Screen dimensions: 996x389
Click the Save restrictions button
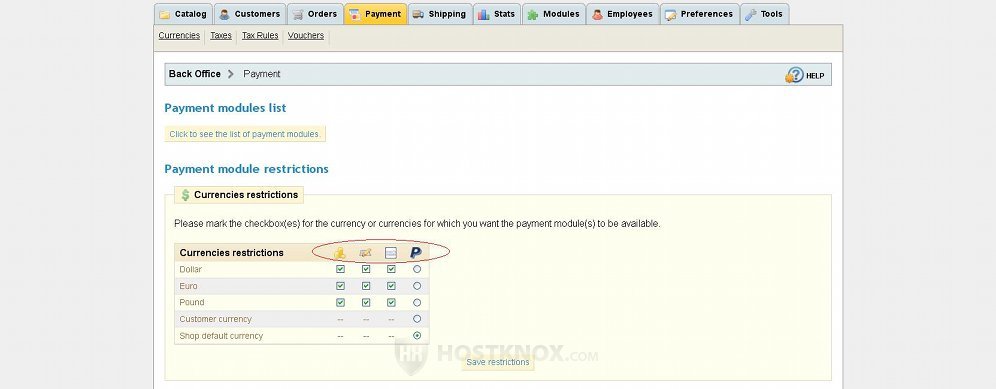pos(498,362)
